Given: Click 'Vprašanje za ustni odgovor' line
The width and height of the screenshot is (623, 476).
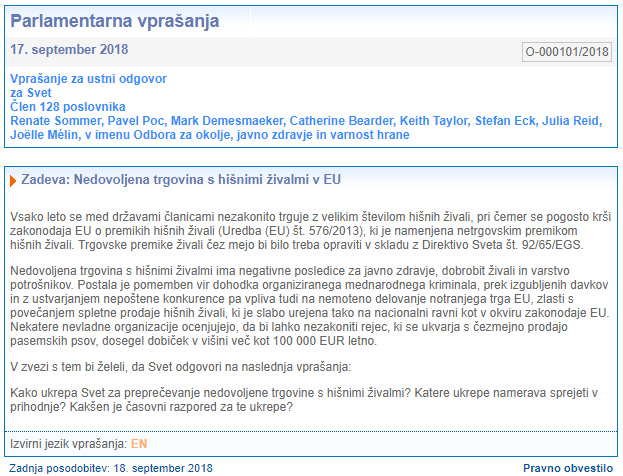Looking at the screenshot, I should 88,79.
